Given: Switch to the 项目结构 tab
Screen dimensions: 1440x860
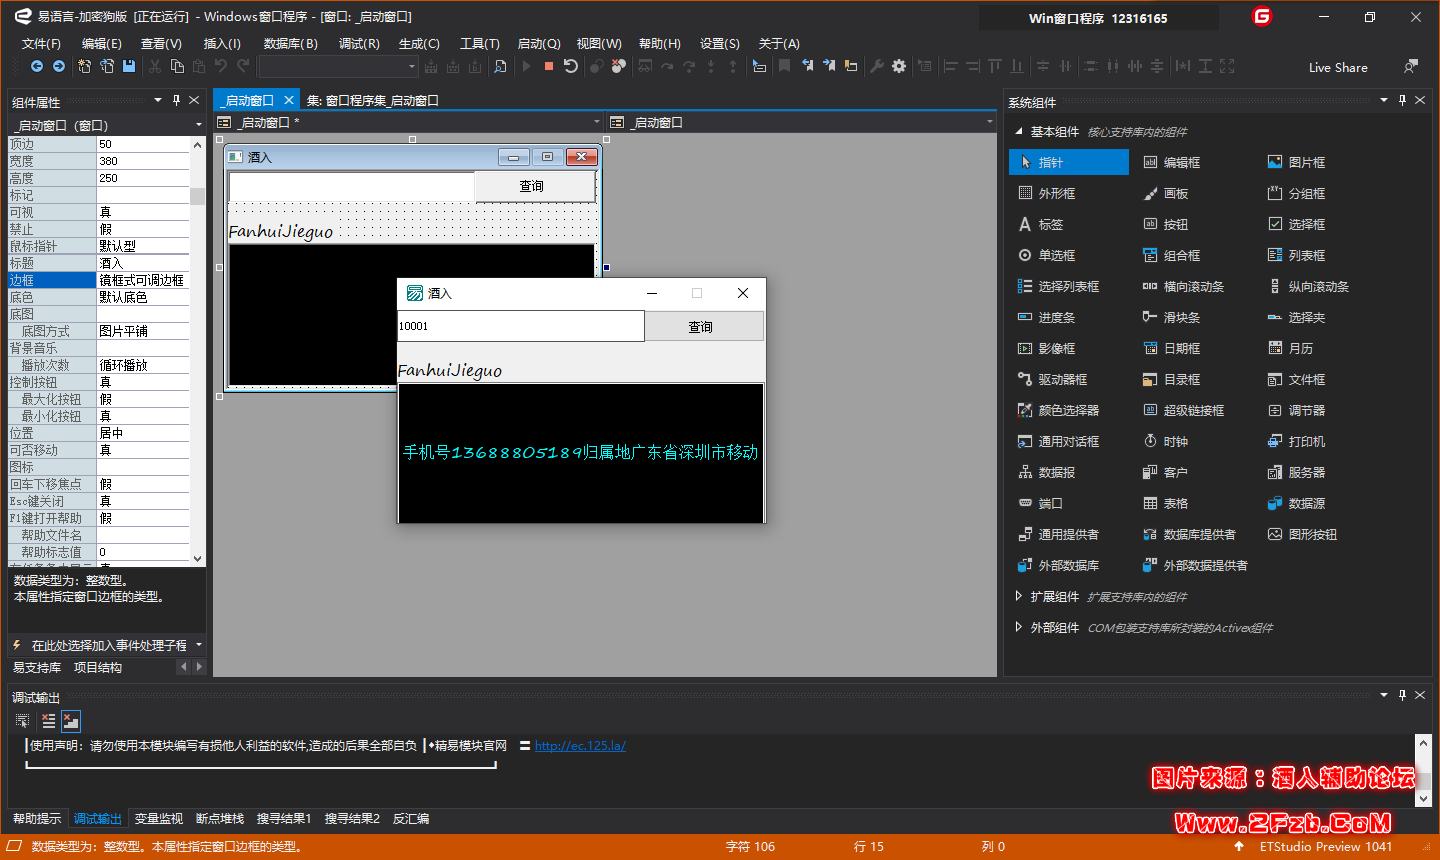Looking at the screenshot, I should [x=98, y=667].
